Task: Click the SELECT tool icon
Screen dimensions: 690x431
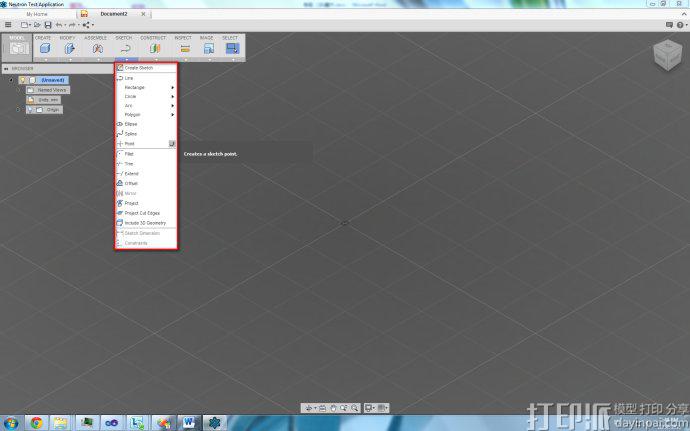Action: (x=232, y=49)
